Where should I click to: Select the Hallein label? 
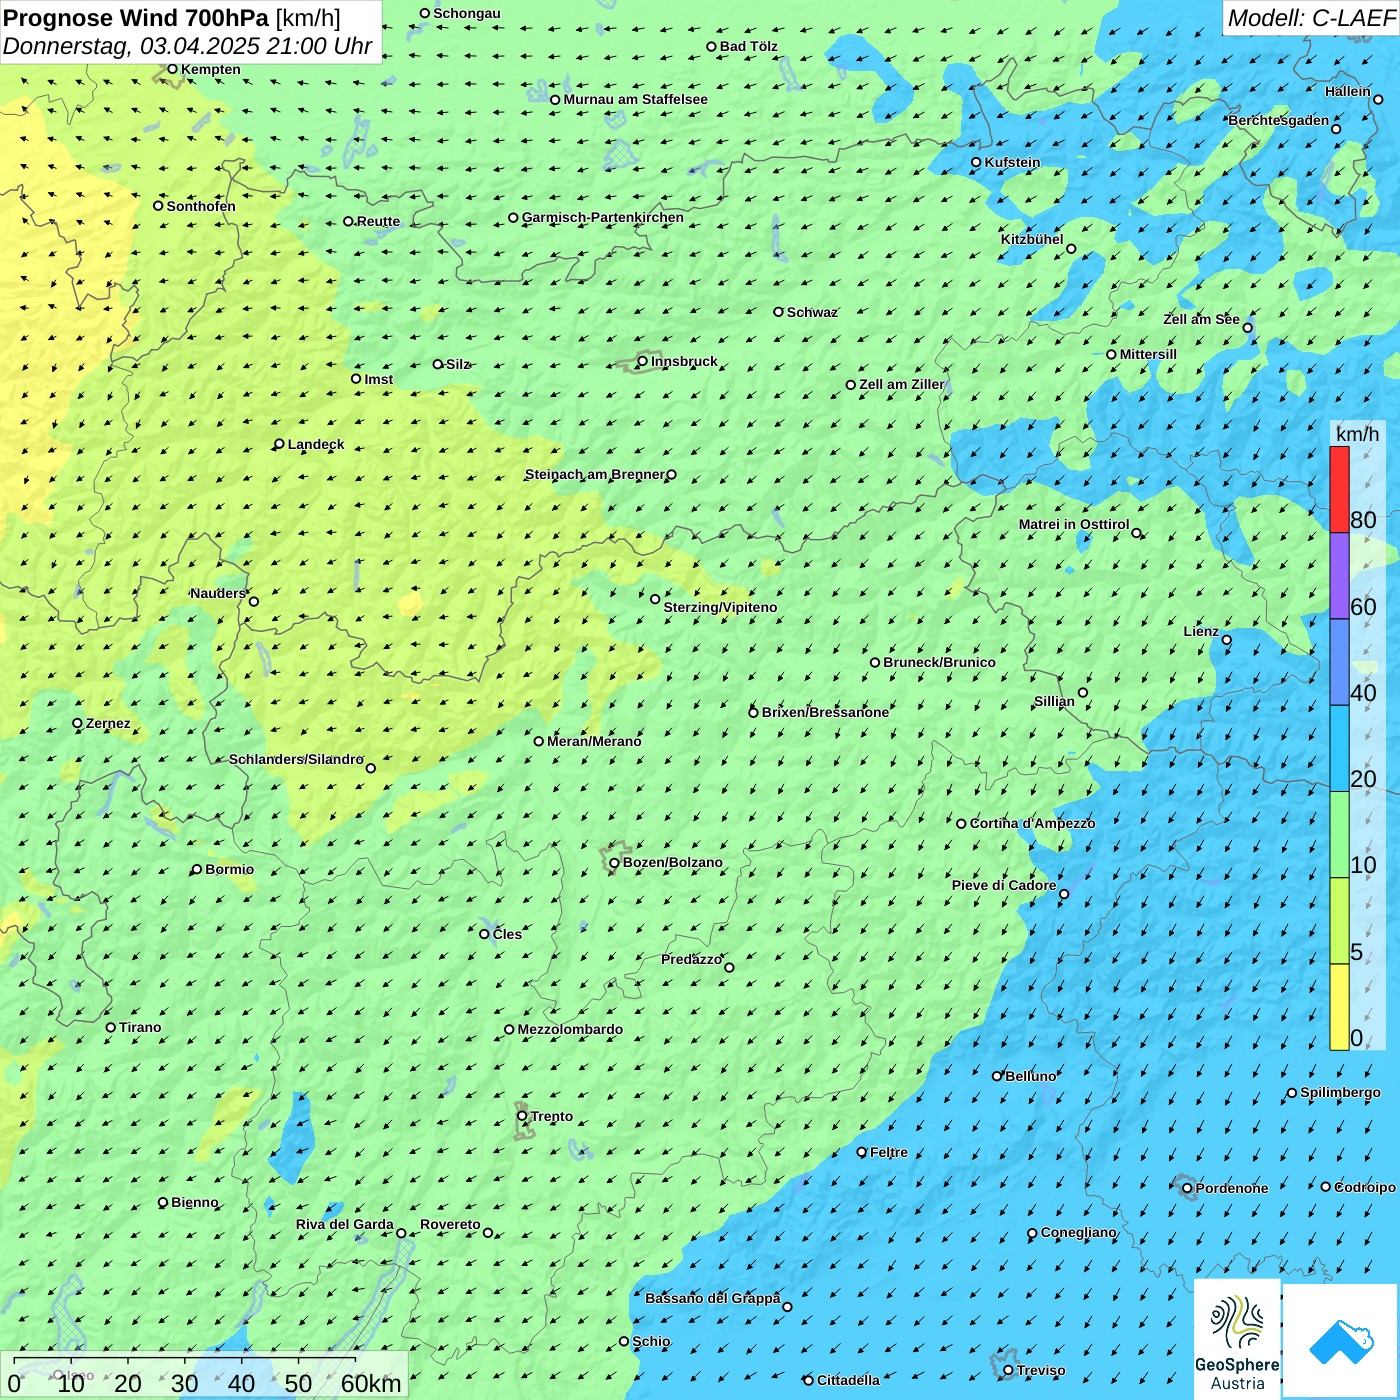coord(1348,91)
